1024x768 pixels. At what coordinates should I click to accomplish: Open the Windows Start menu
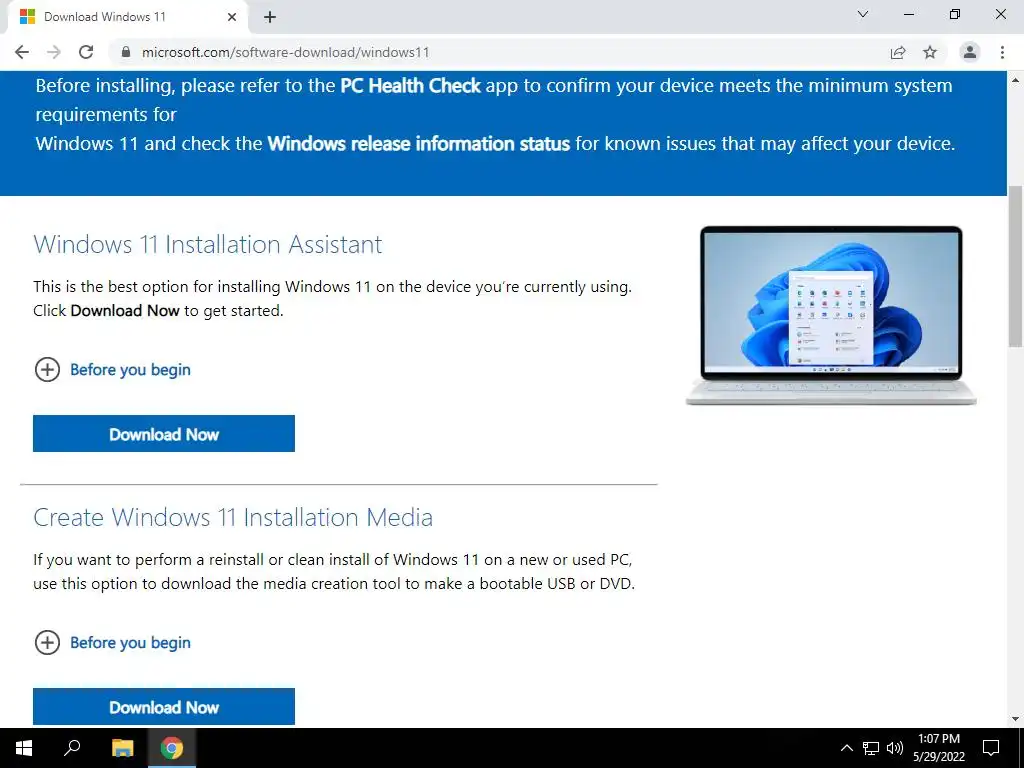(24, 748)
